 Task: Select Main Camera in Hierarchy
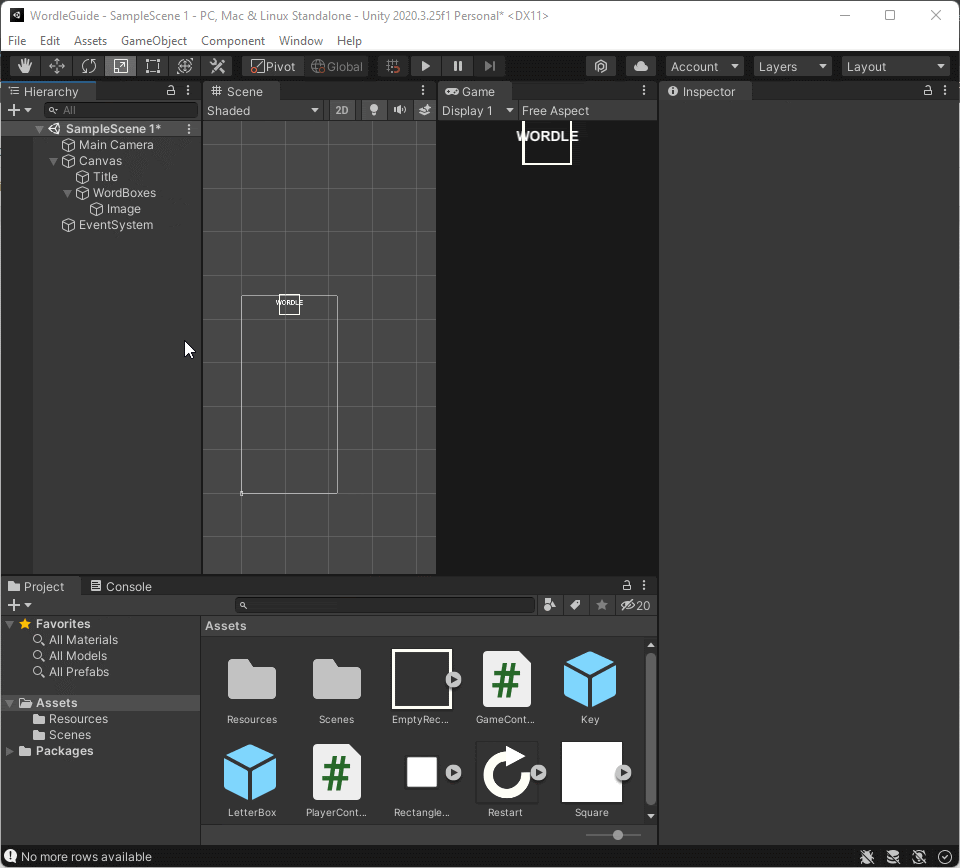click(x=116, y=145)
